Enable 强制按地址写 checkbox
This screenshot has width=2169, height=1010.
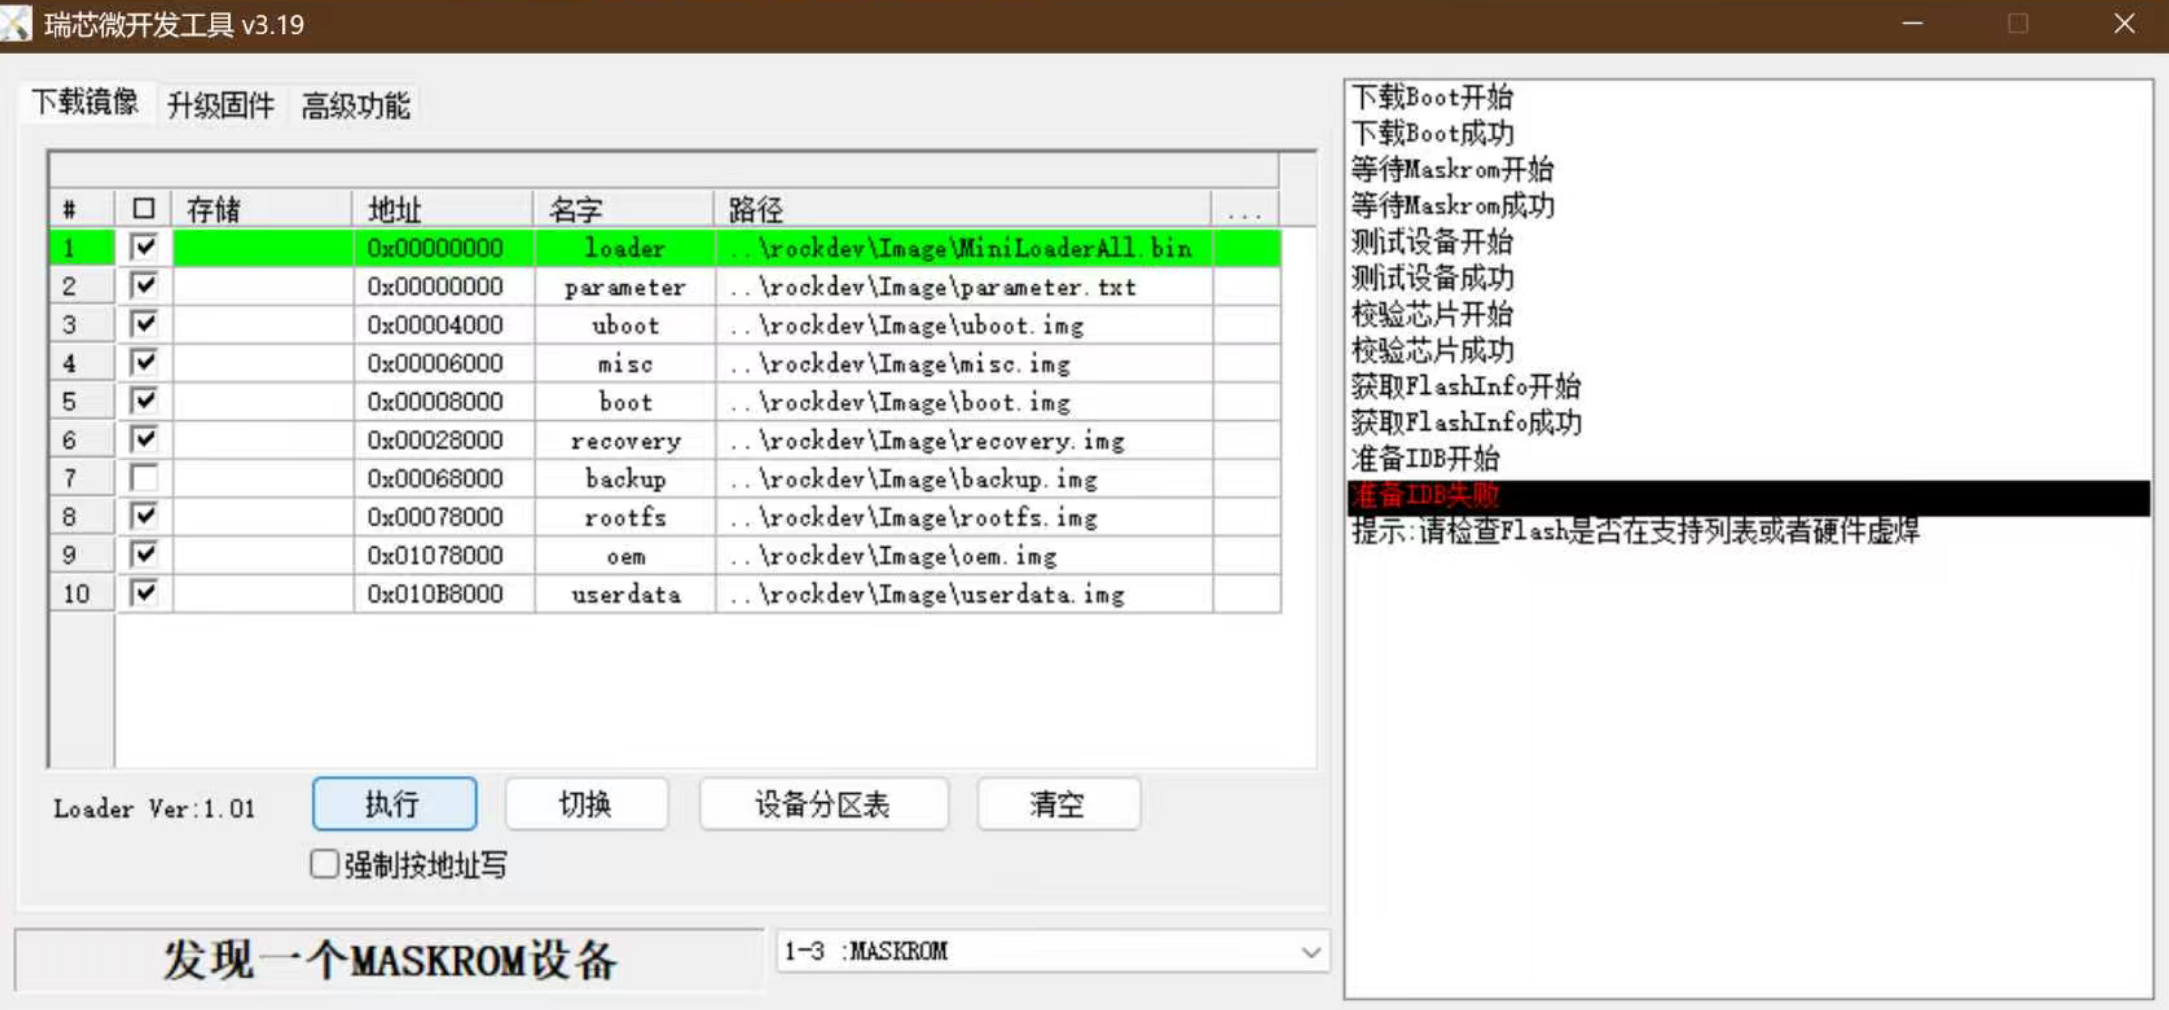click(324, 864)
